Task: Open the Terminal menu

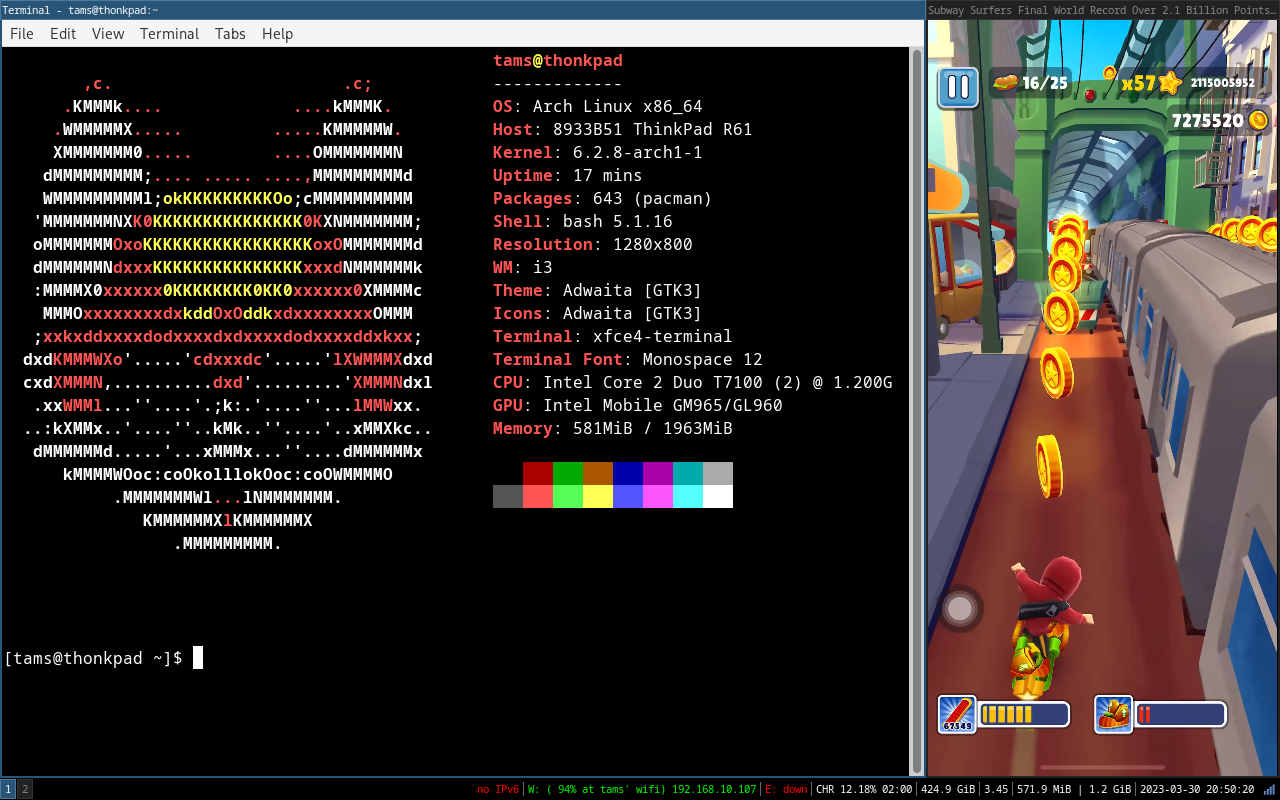Action: (169, 33)
